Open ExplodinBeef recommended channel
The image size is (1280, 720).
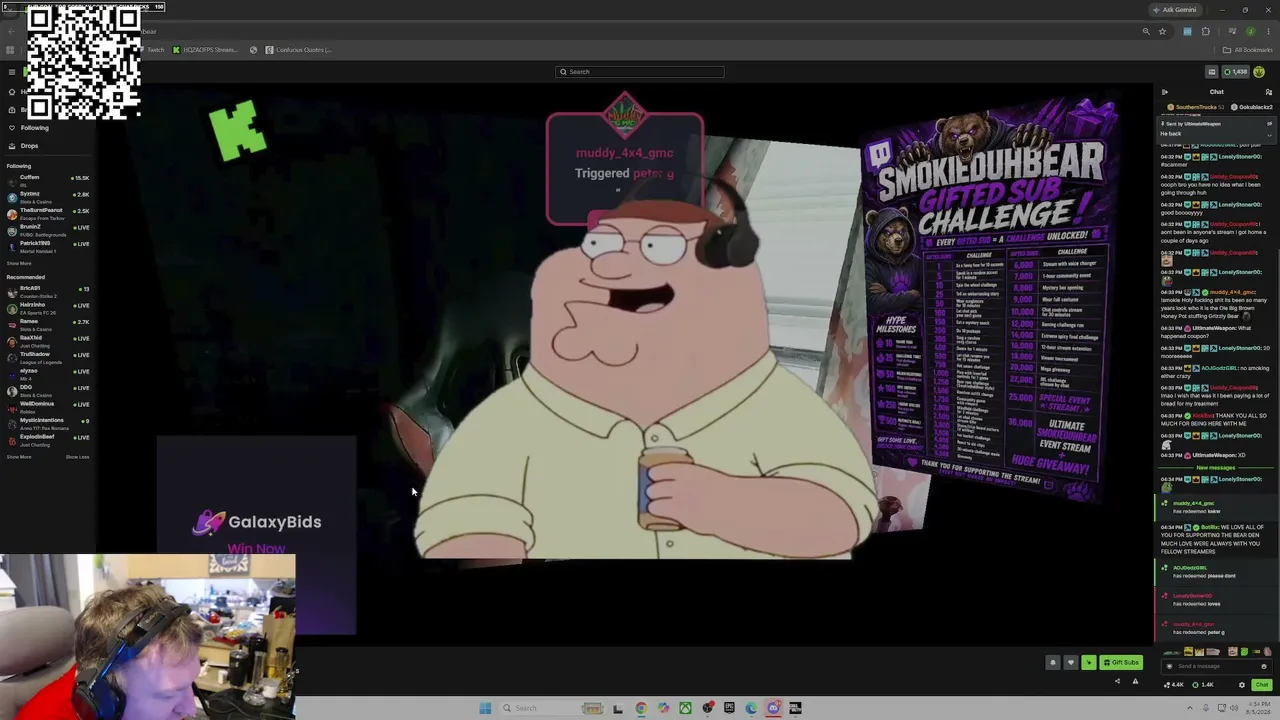[x=47, y=438]
